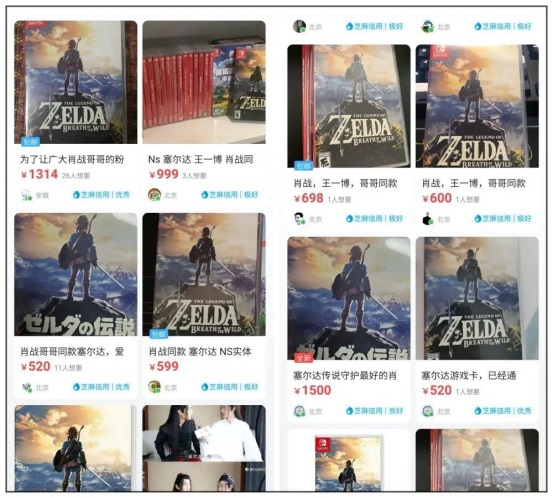Open the ¥1314 Zelda listing thumbnail

coord(75,82)
